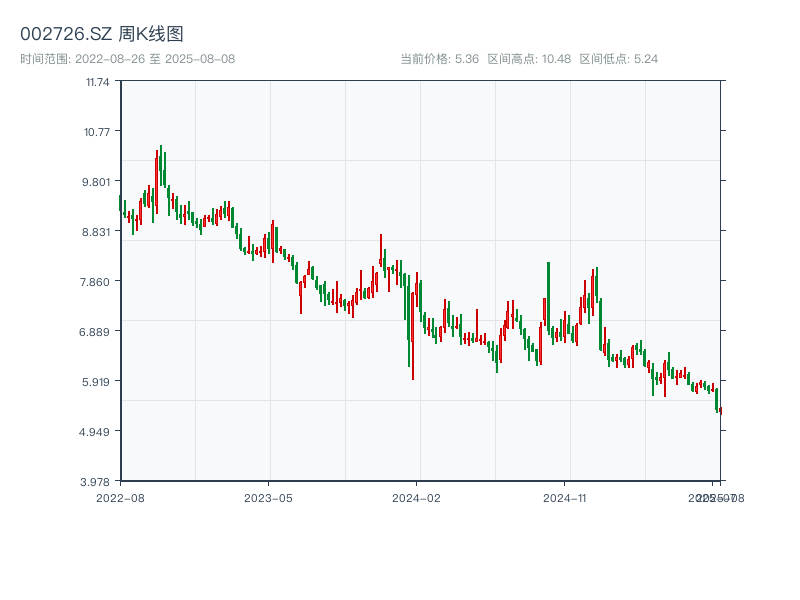Image resolution: width=800 pixels, height=600 pixels.
Task: Click the 10.77 y-axis price label
Action: coord(98,132)
